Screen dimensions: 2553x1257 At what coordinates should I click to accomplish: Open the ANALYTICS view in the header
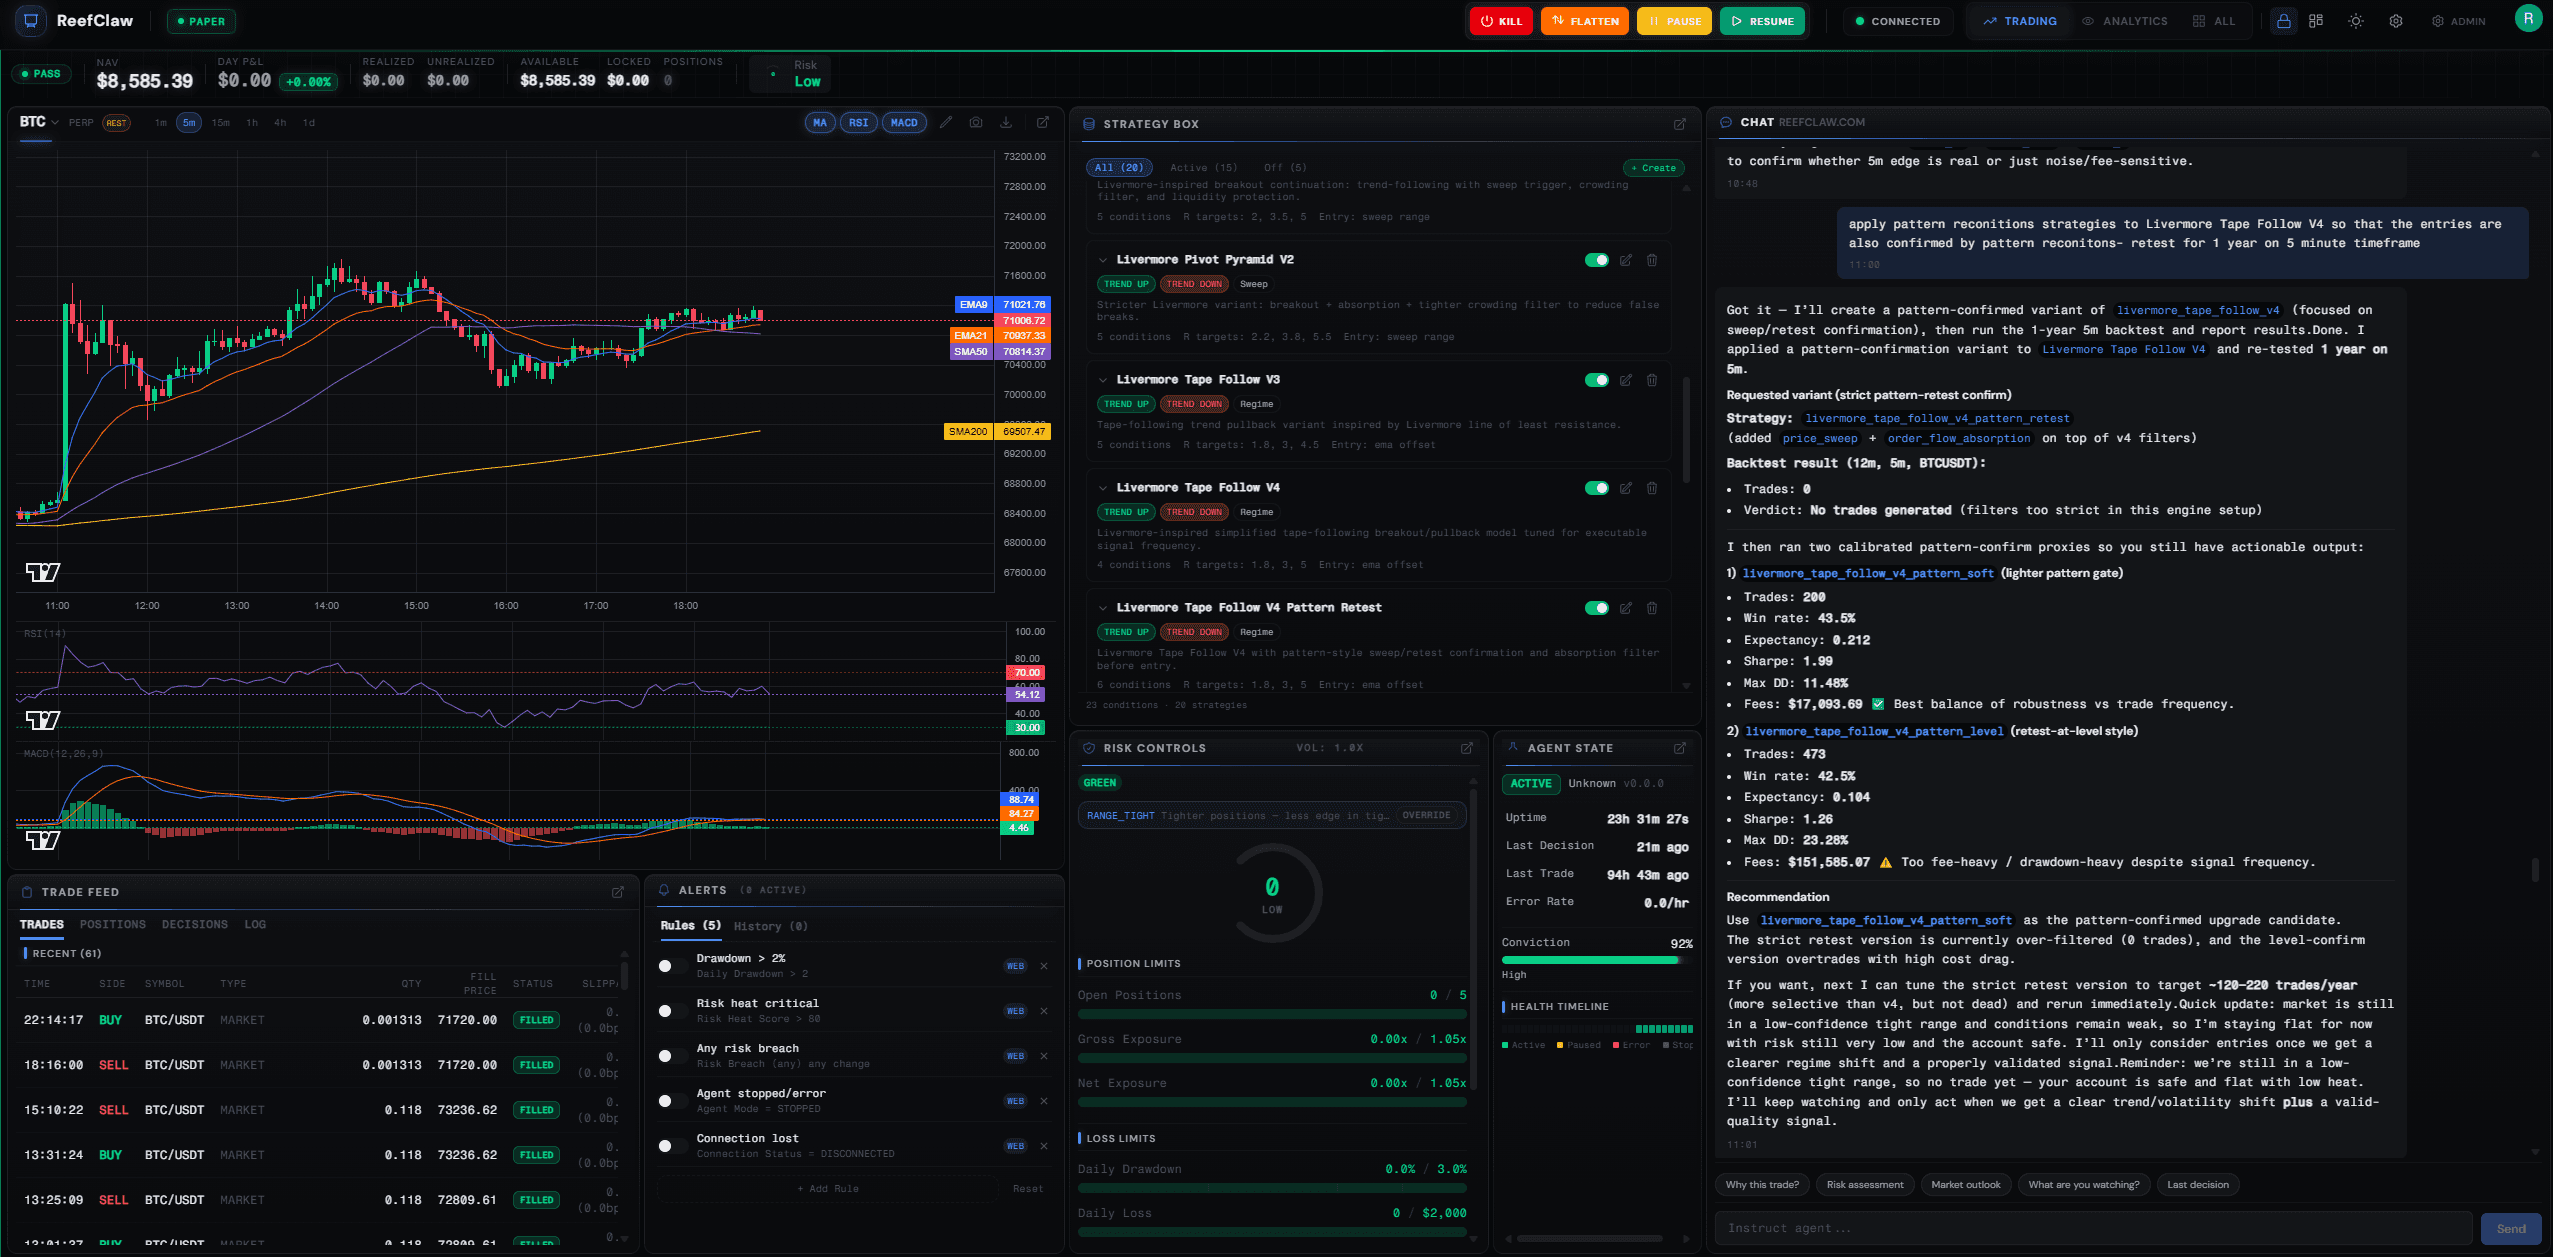coord(2126,20)
